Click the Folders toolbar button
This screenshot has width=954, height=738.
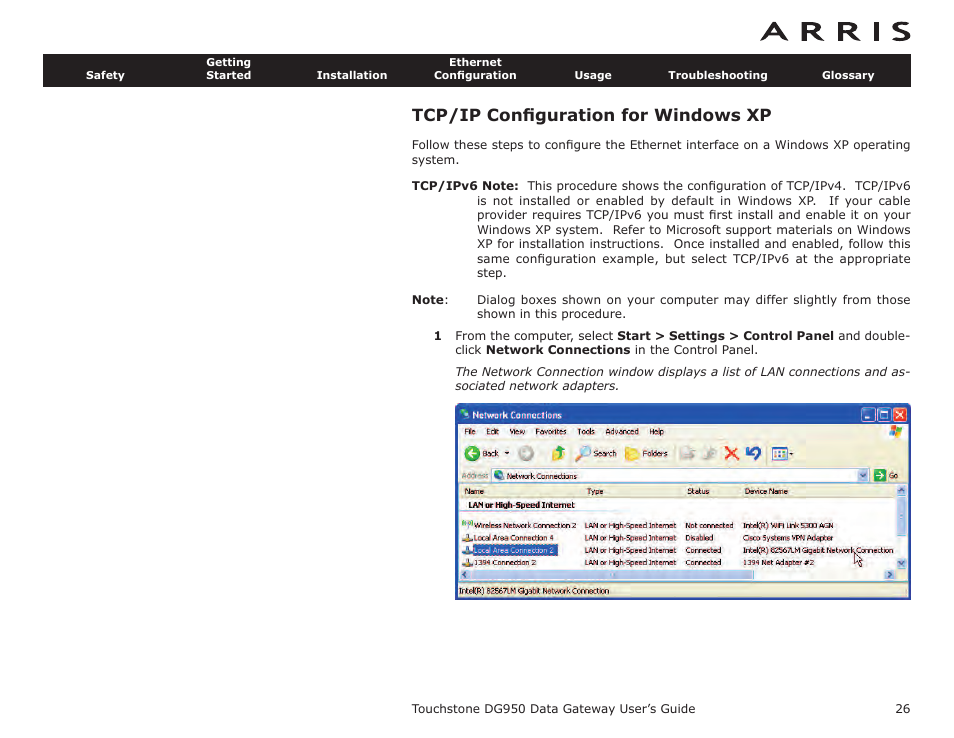[x=646, y=453]
